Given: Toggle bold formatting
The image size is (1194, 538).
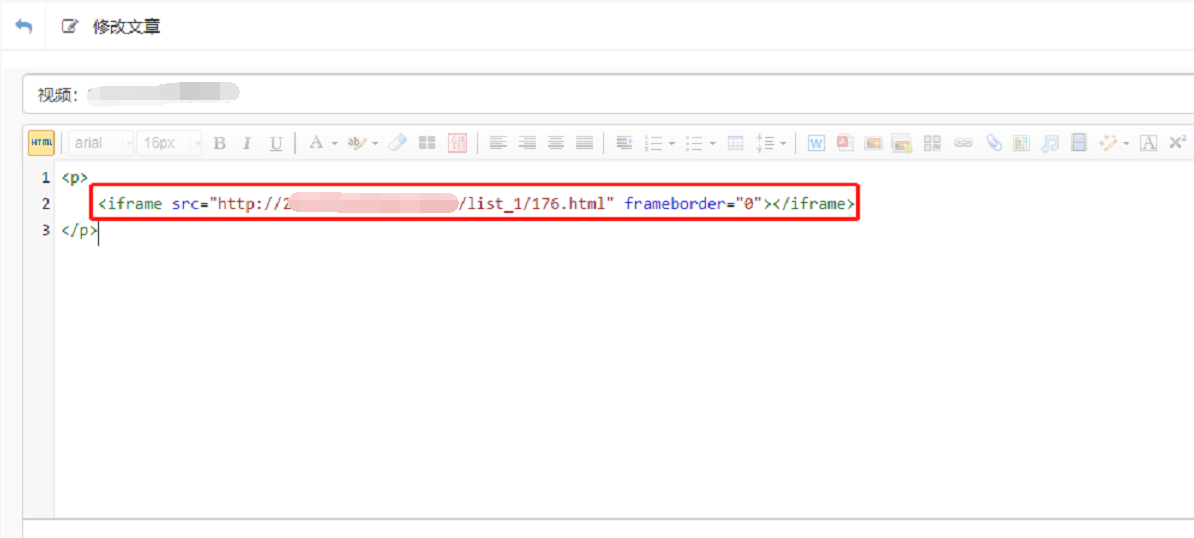Looking at the screenshot, I should point(220,143).
